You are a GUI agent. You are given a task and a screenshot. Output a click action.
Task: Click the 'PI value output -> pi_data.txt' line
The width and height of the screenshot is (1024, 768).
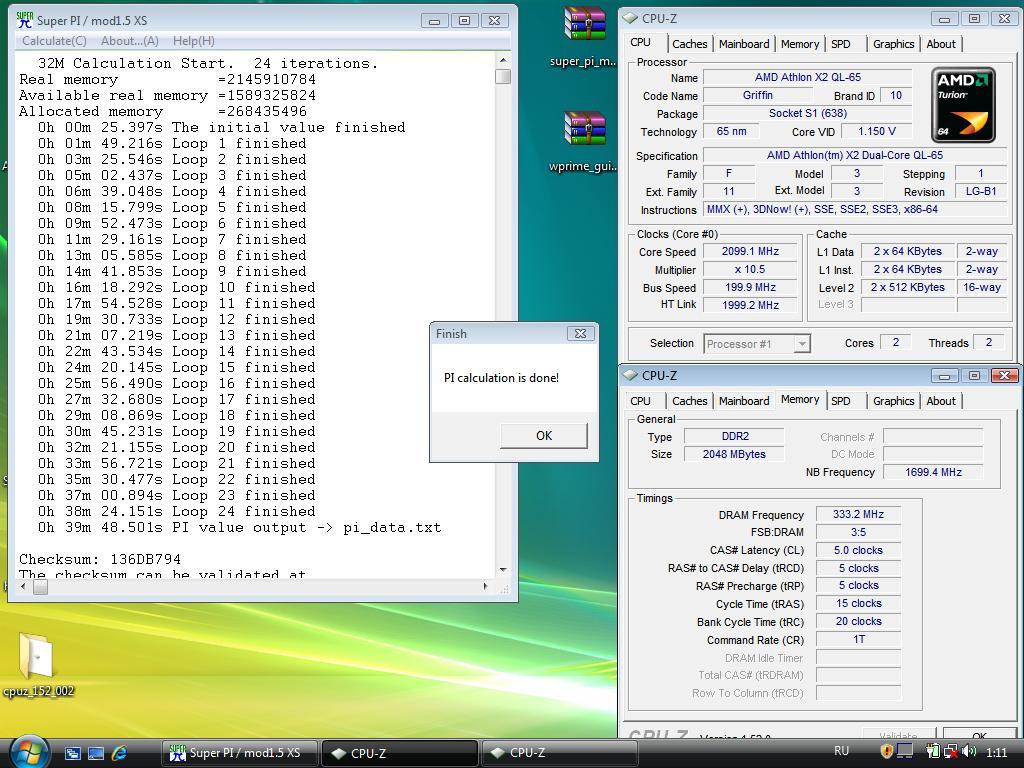239,528
